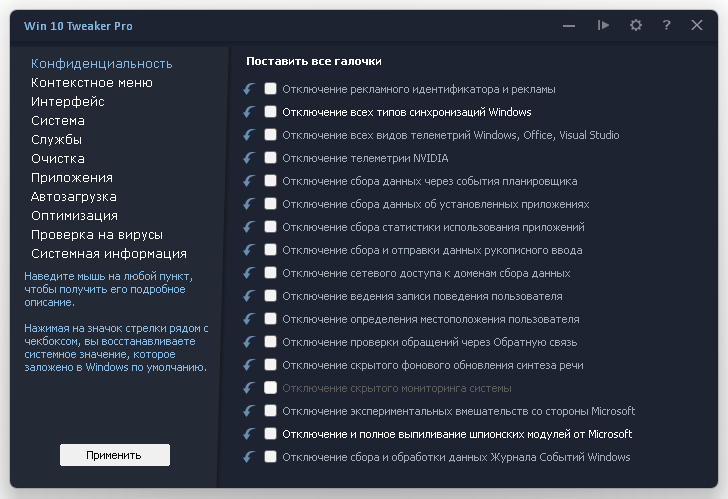Tick фонового обновления синтеза речи checkbox

[270, 364]
